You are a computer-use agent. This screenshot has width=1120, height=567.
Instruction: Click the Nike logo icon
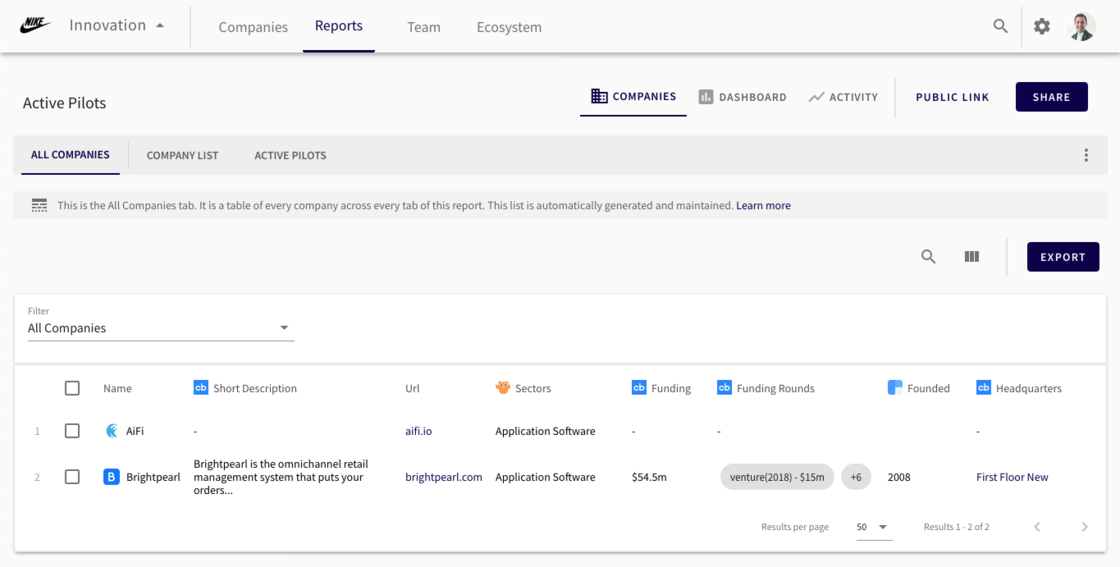(35, 26)
